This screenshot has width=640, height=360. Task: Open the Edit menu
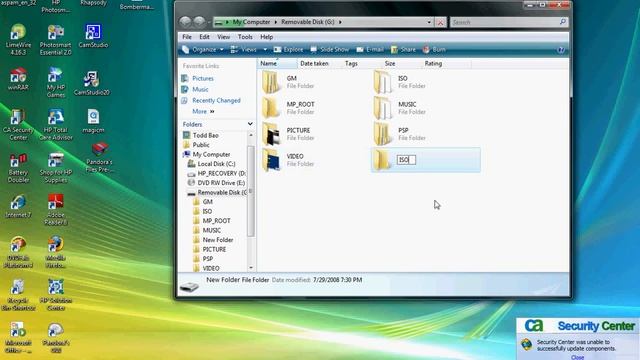pyautogui.click(x=204, y=37)
